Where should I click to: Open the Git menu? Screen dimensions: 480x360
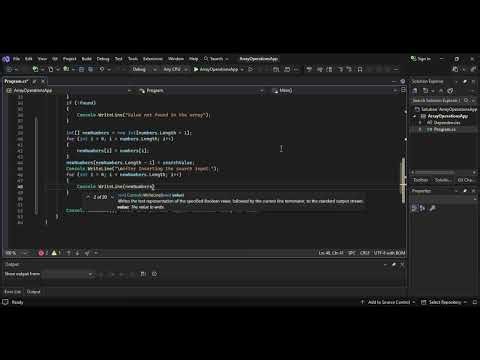[x=55, y=59]
